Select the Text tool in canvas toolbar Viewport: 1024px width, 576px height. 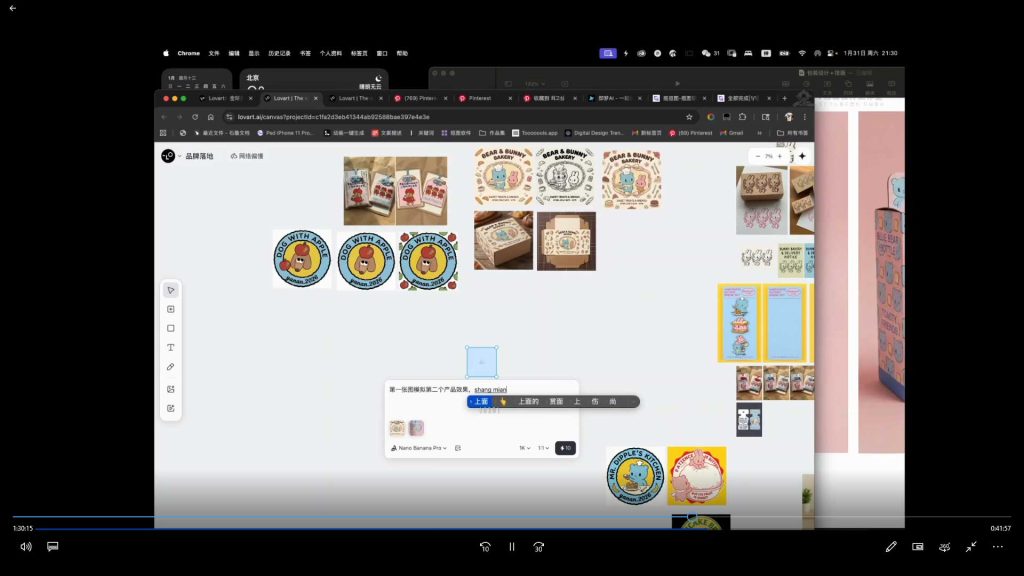[x=170, y=347]
